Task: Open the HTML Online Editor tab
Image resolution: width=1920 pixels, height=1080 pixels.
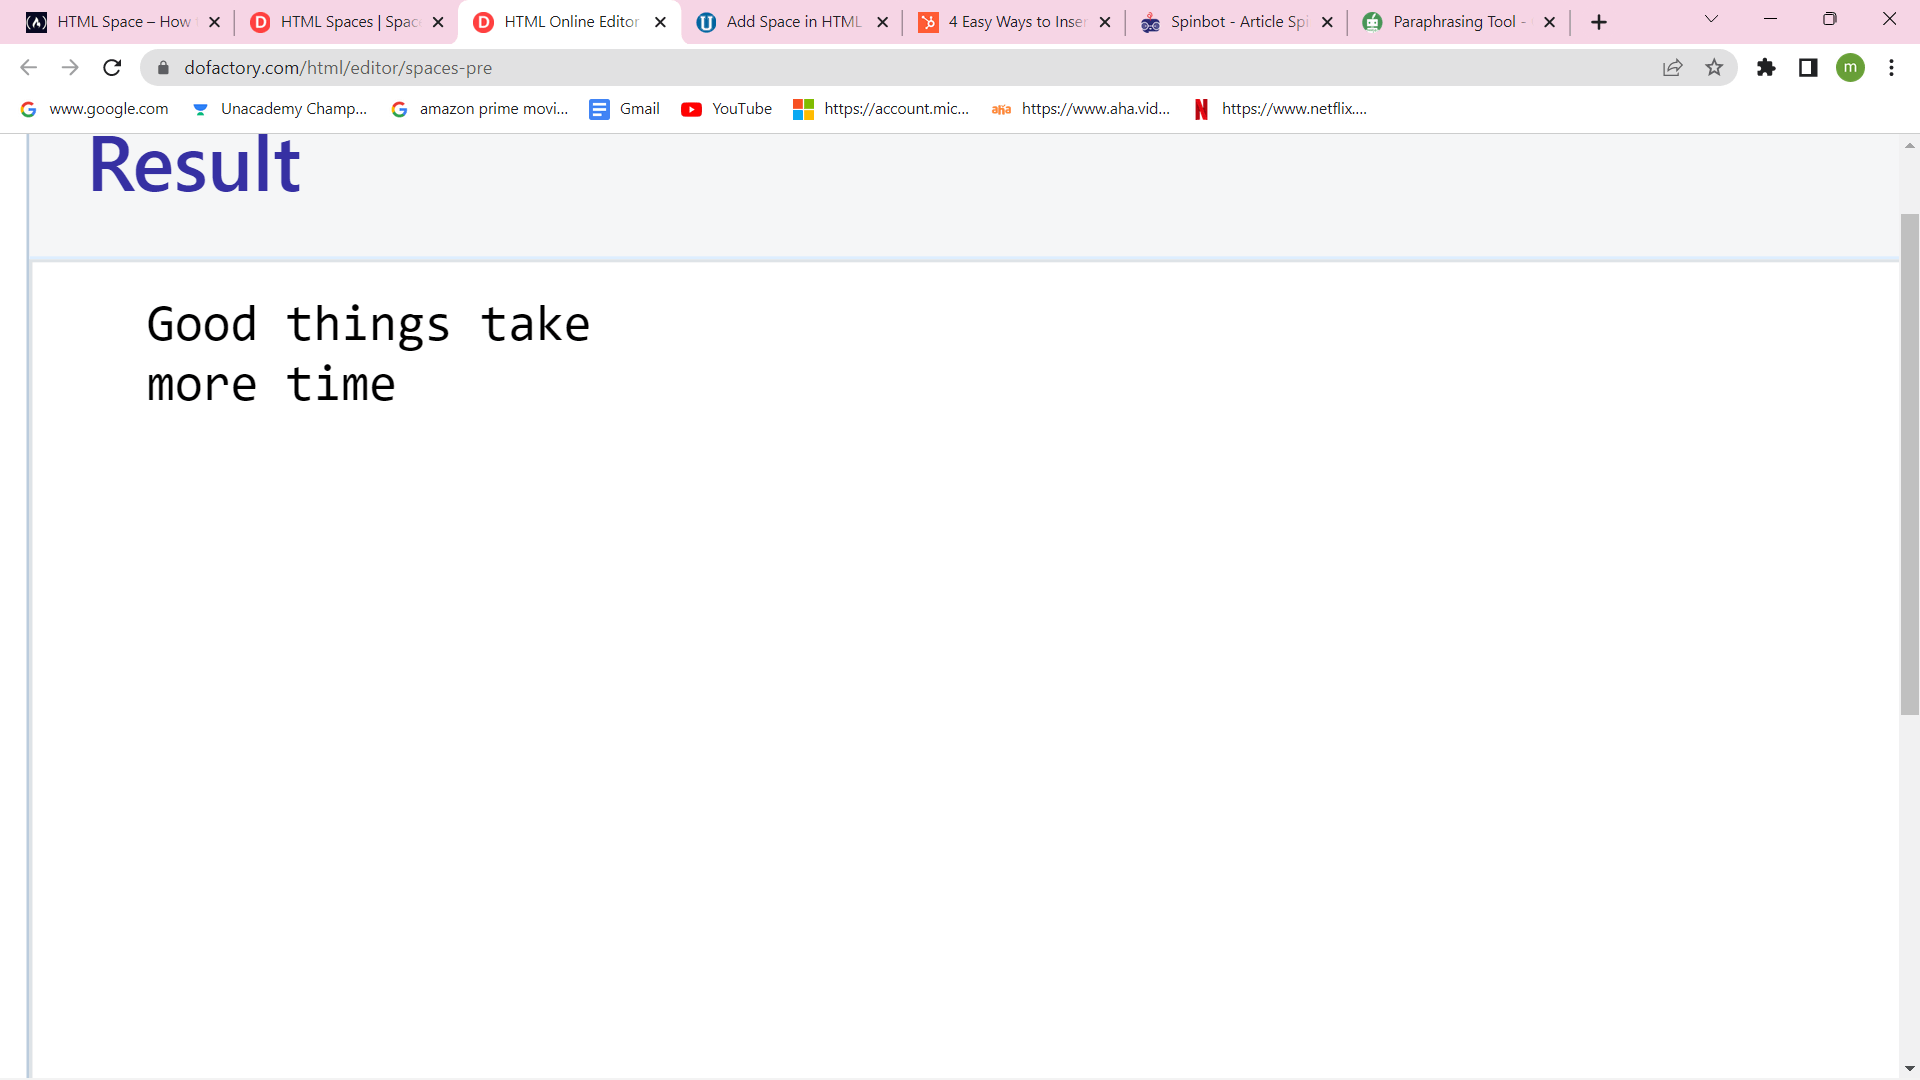Action: (572, 21)
